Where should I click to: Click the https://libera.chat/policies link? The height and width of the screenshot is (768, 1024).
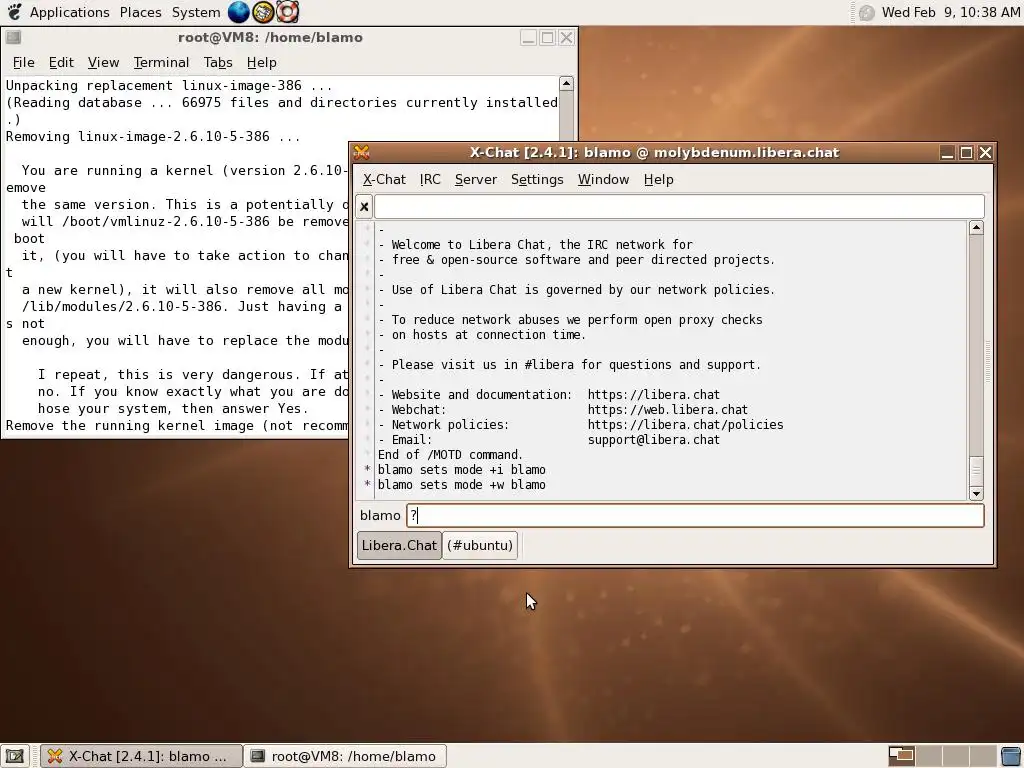(x=685, y=425)
